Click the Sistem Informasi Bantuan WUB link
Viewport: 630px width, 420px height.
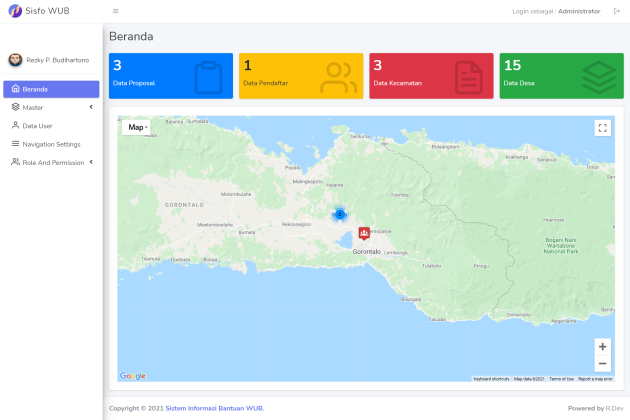tap(214, 408)
